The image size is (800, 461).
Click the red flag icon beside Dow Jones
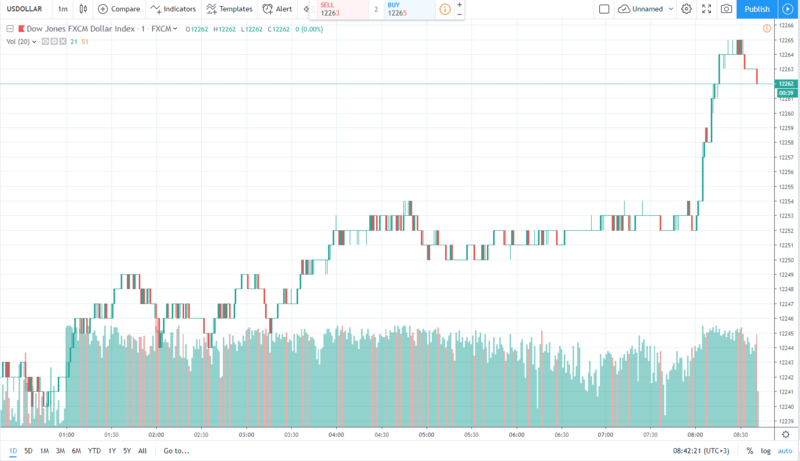[21, 29]
